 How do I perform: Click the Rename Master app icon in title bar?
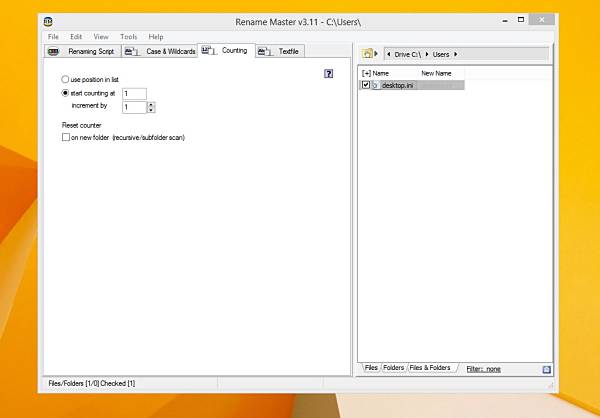tap(48, 22)
